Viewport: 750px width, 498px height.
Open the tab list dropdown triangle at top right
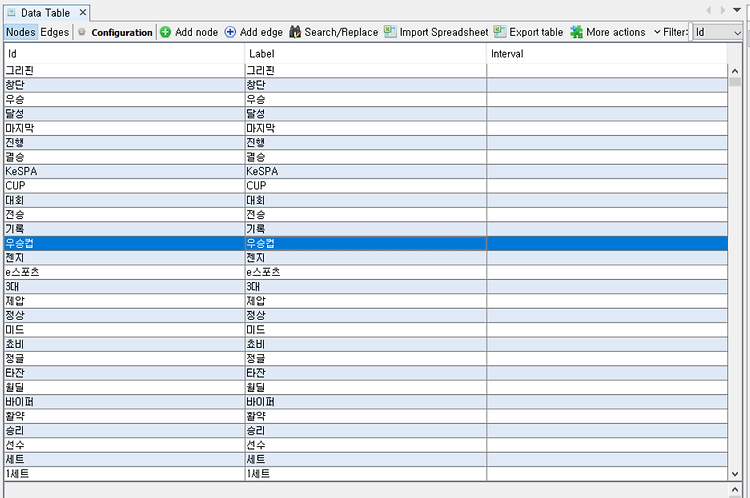pyautogui.click(x=737, y=10)
